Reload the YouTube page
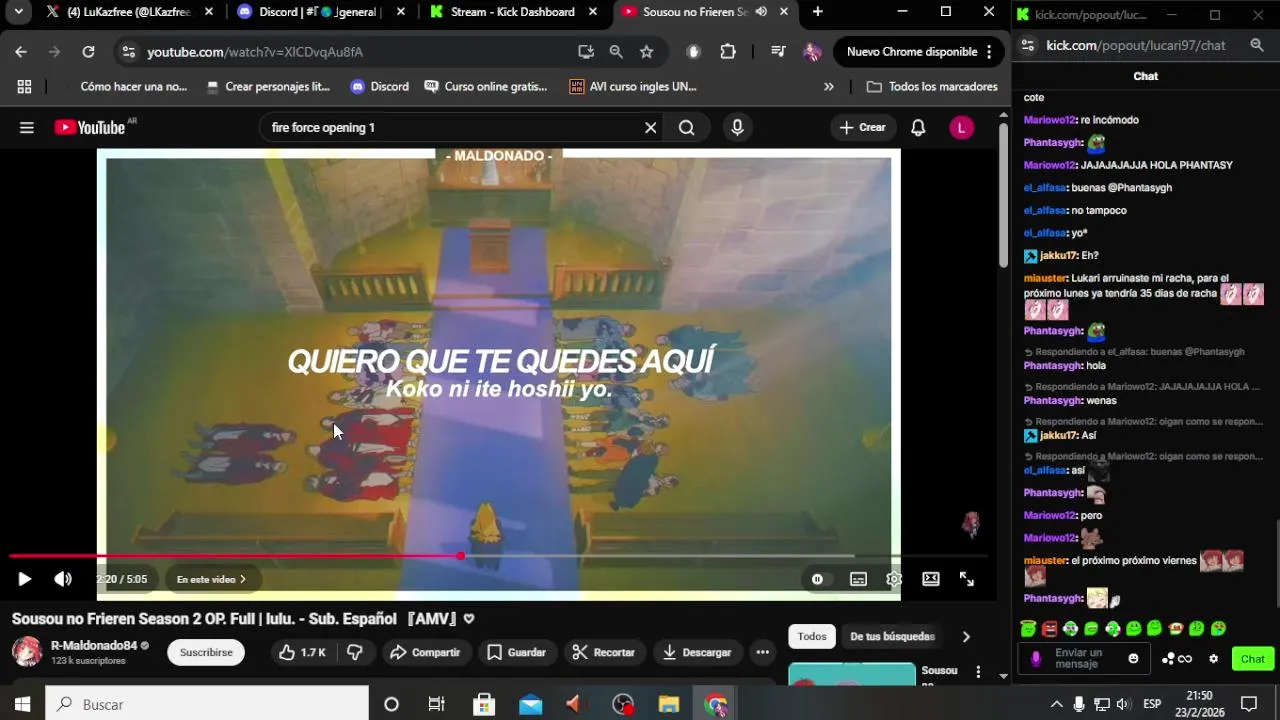The image size is (1280, 720). (88, 51)
